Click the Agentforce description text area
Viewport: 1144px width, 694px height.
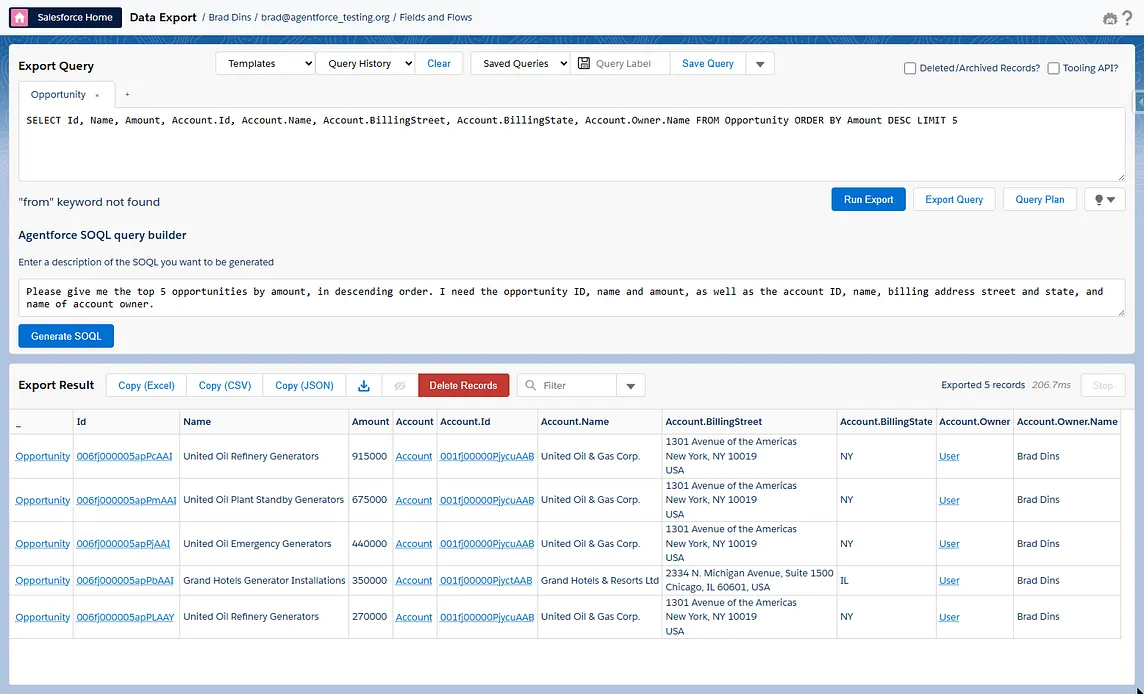571,297
